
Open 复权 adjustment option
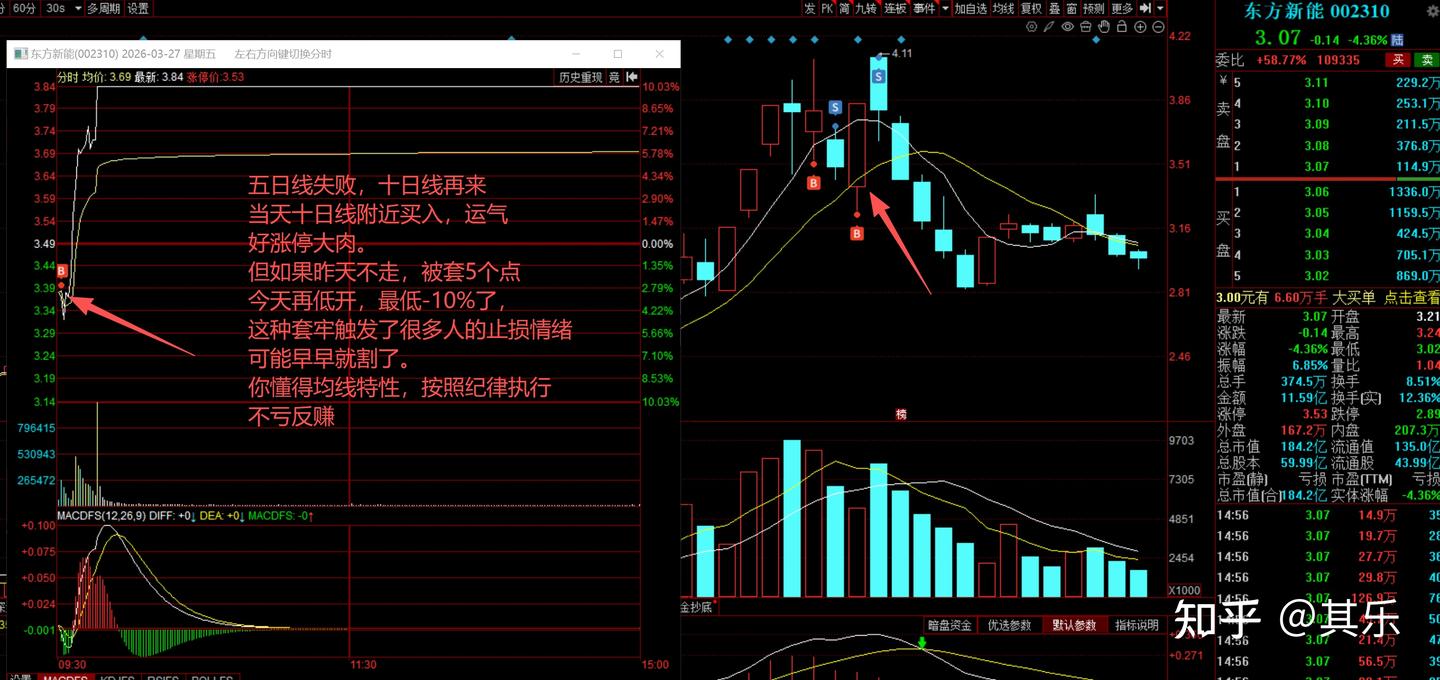click(x=1031, y=8)
